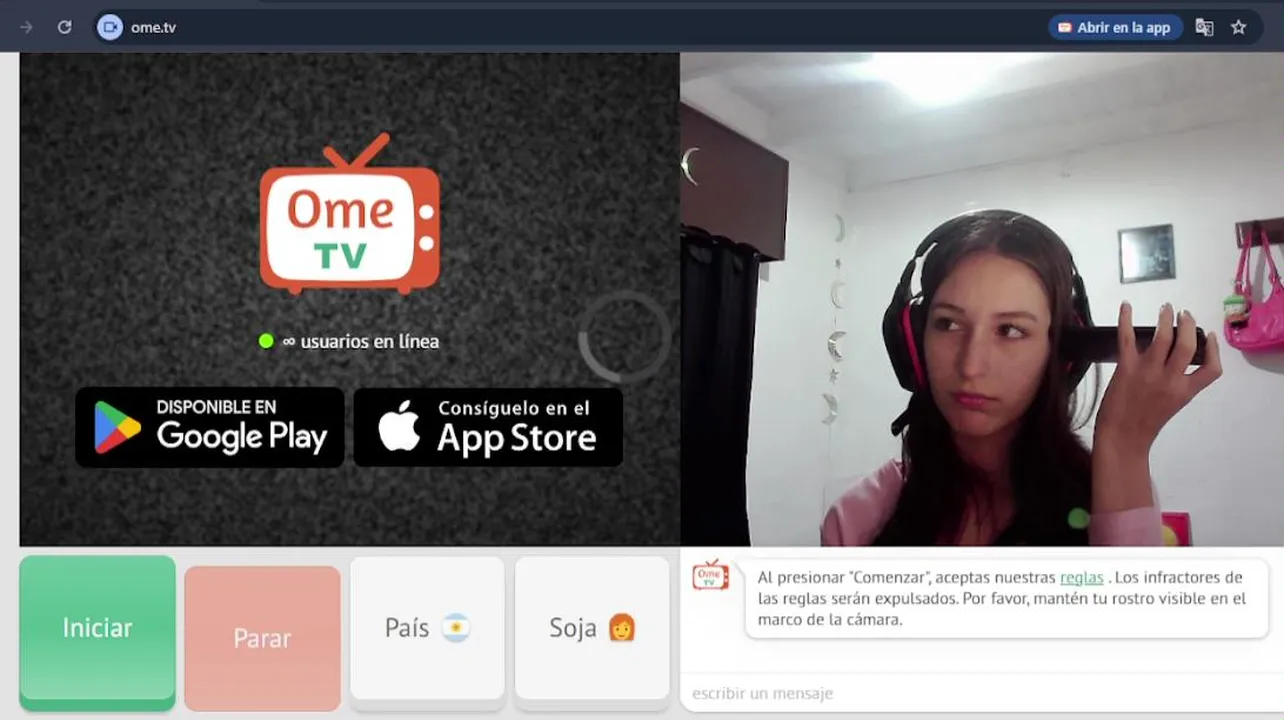Click the browser forward arrow

(x=26, y=27)
